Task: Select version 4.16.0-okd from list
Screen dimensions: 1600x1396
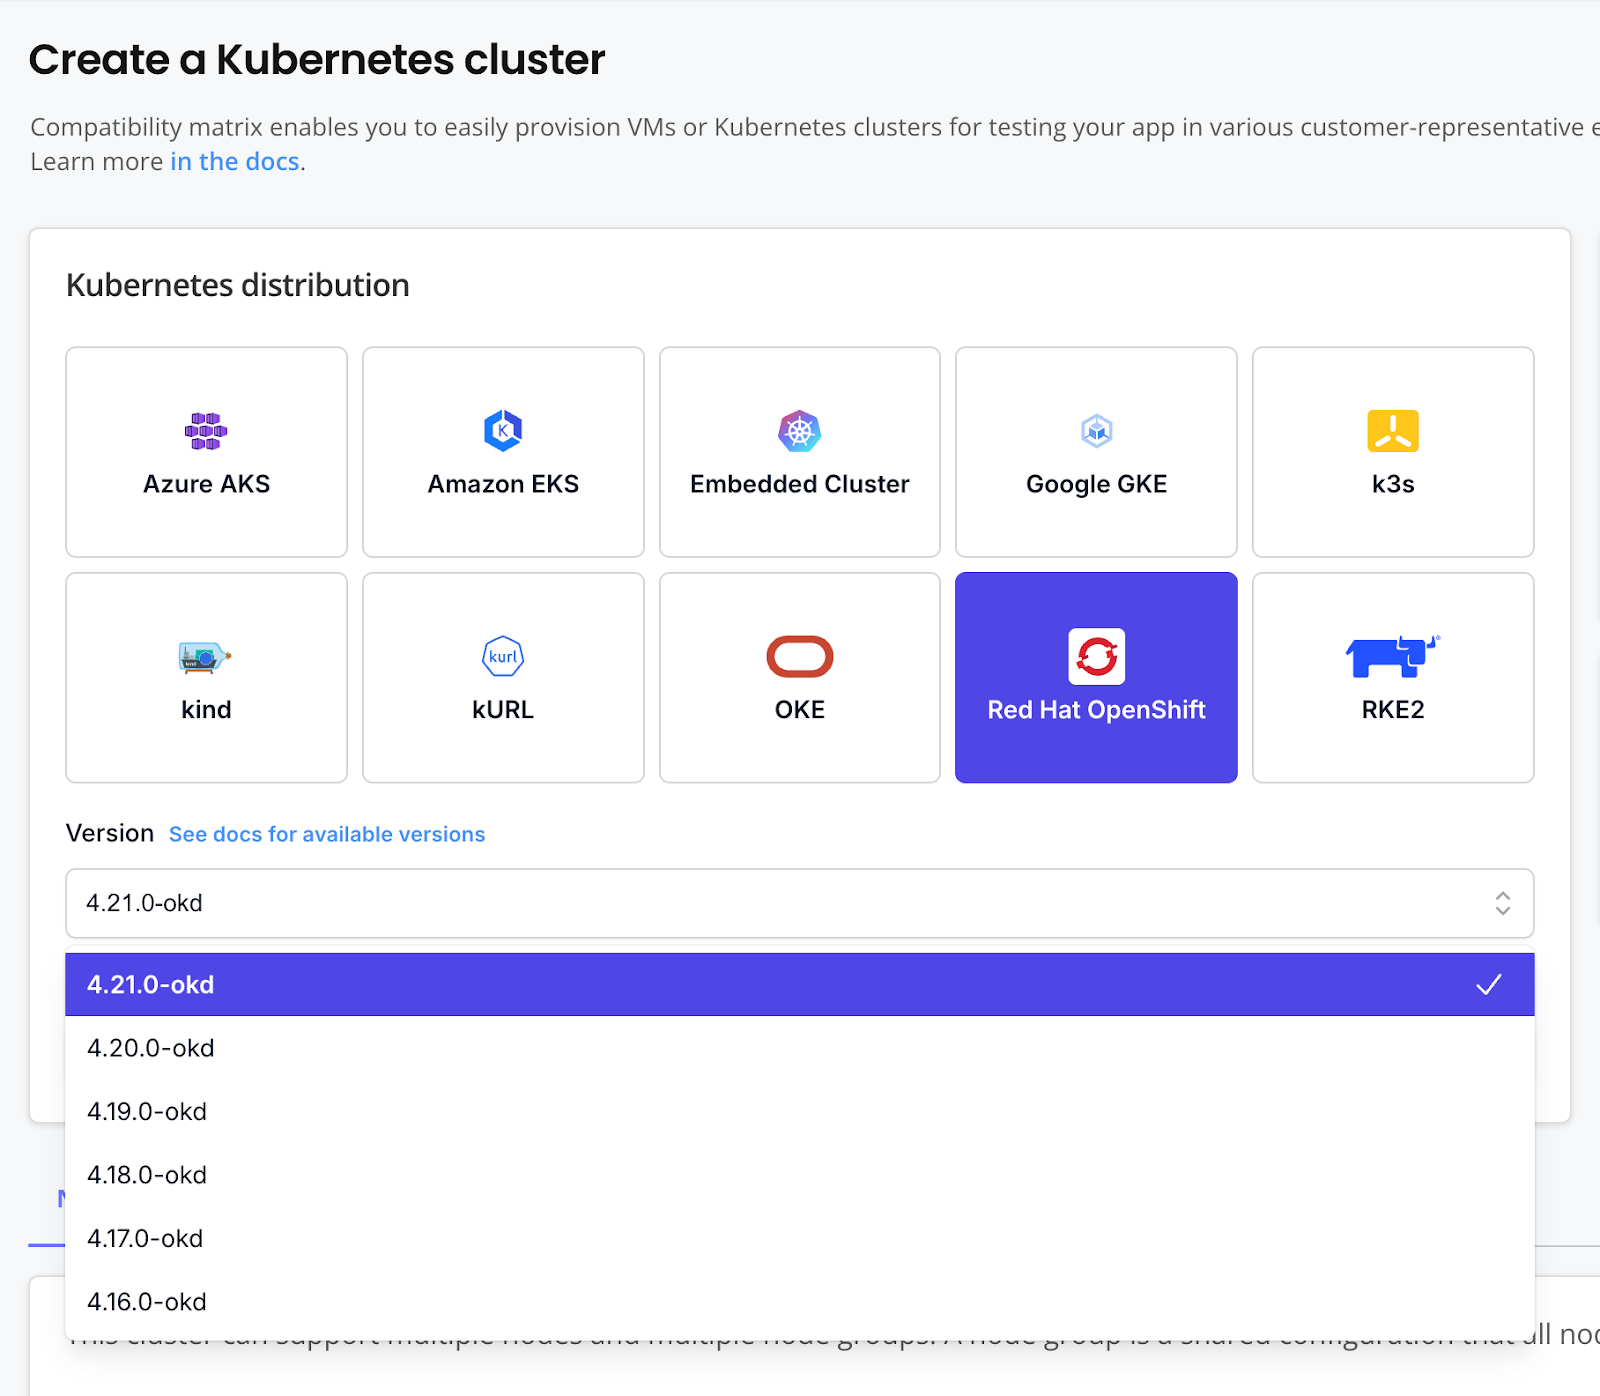Action: coord(799,1302)
